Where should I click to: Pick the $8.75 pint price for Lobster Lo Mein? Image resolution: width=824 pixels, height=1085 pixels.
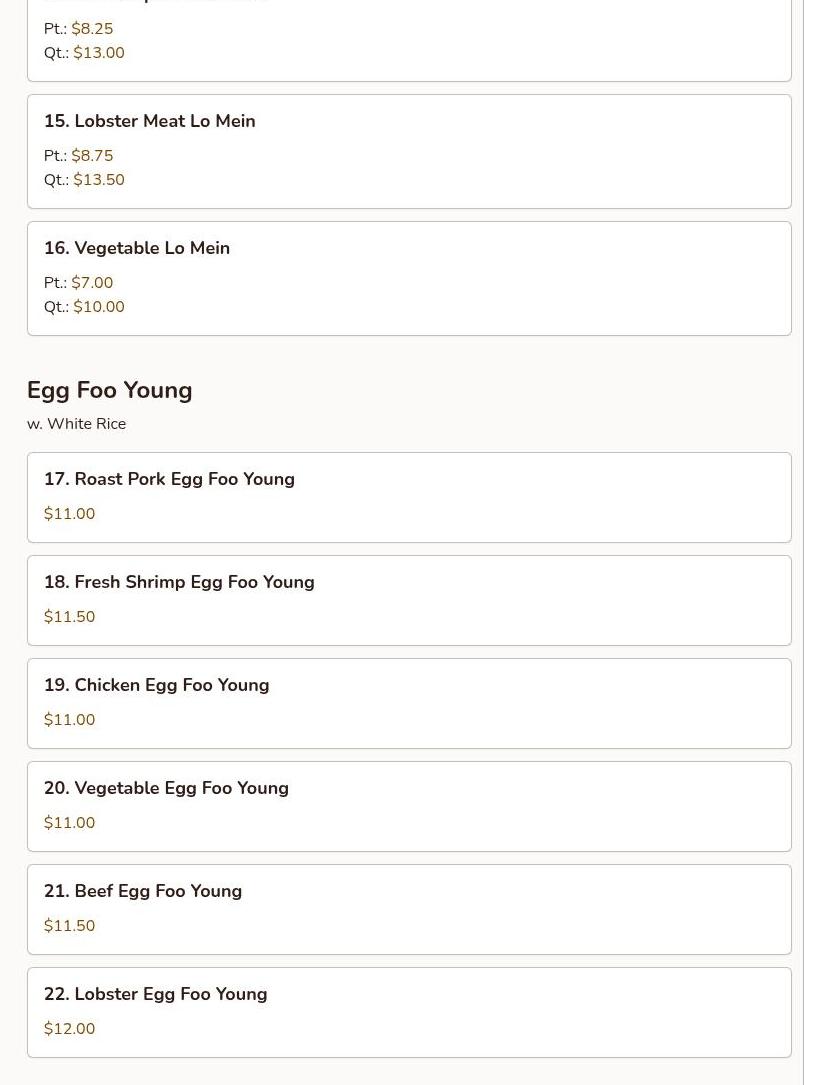point(92,156)
